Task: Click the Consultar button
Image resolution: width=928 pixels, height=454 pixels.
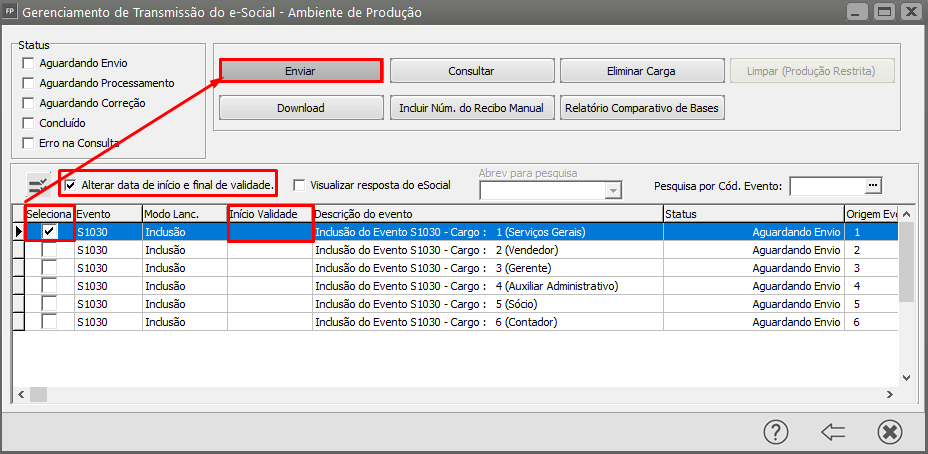Action: coord(472,71)
